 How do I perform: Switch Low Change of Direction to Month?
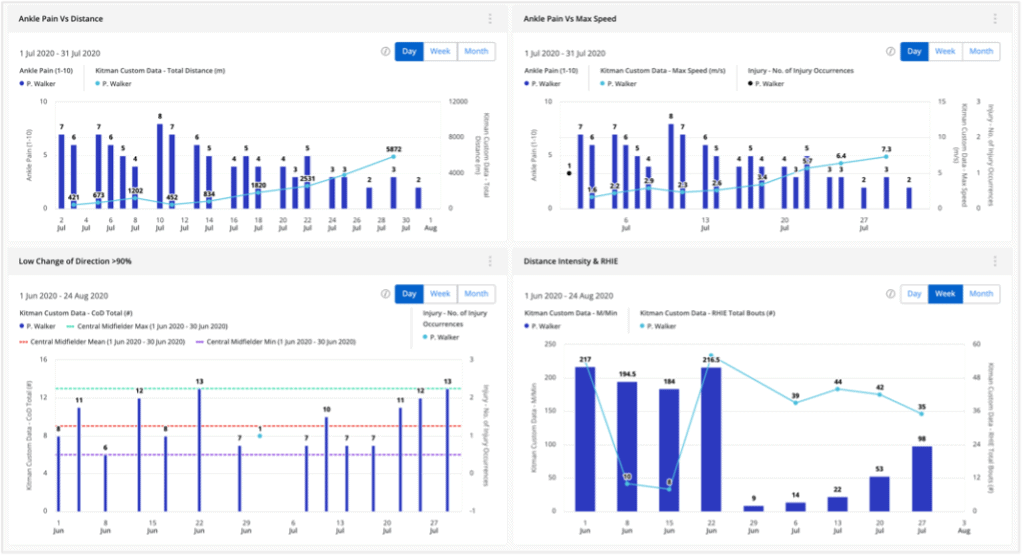pos(476,294)
